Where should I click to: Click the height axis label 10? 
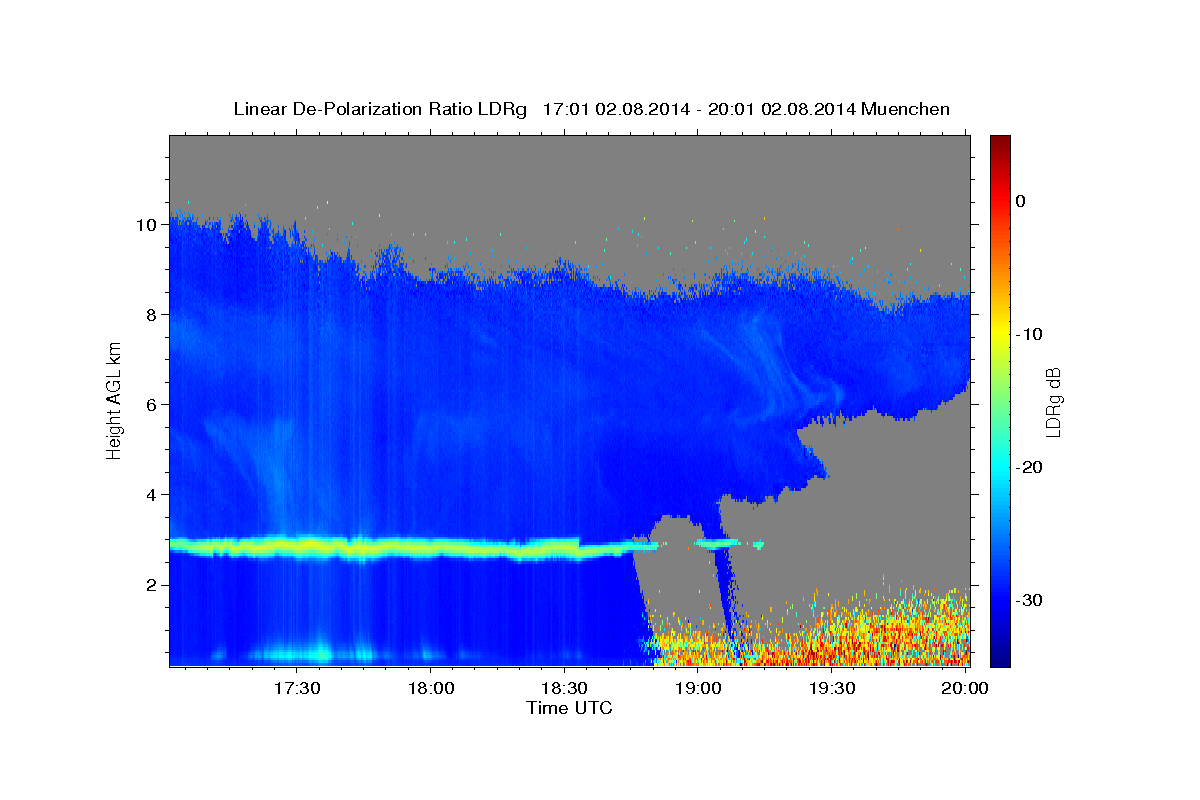[147, 224]
